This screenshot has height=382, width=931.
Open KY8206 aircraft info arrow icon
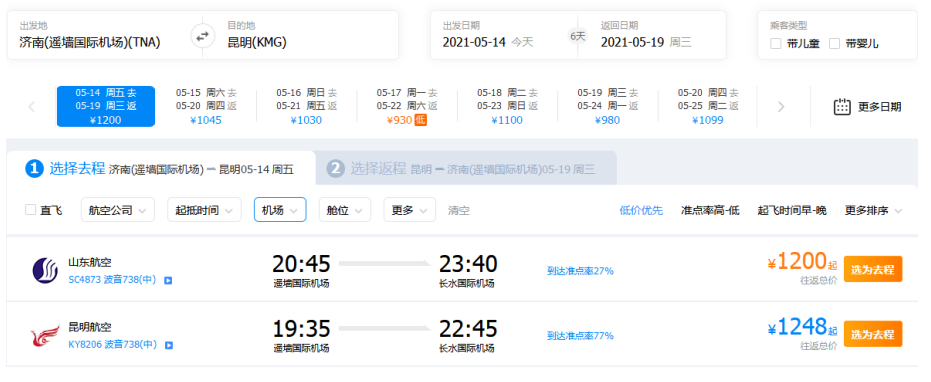click(168, 345)
